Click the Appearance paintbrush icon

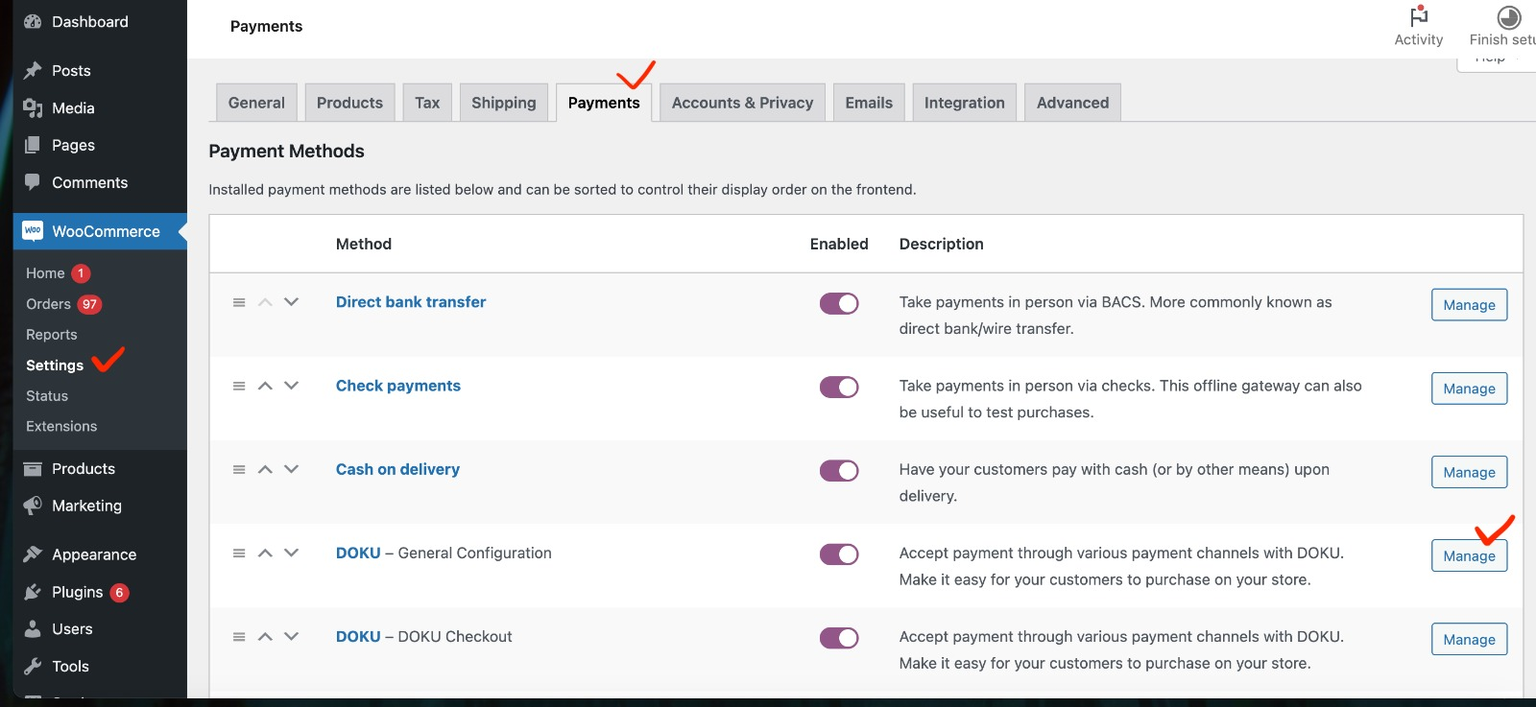tap(33, 555)
